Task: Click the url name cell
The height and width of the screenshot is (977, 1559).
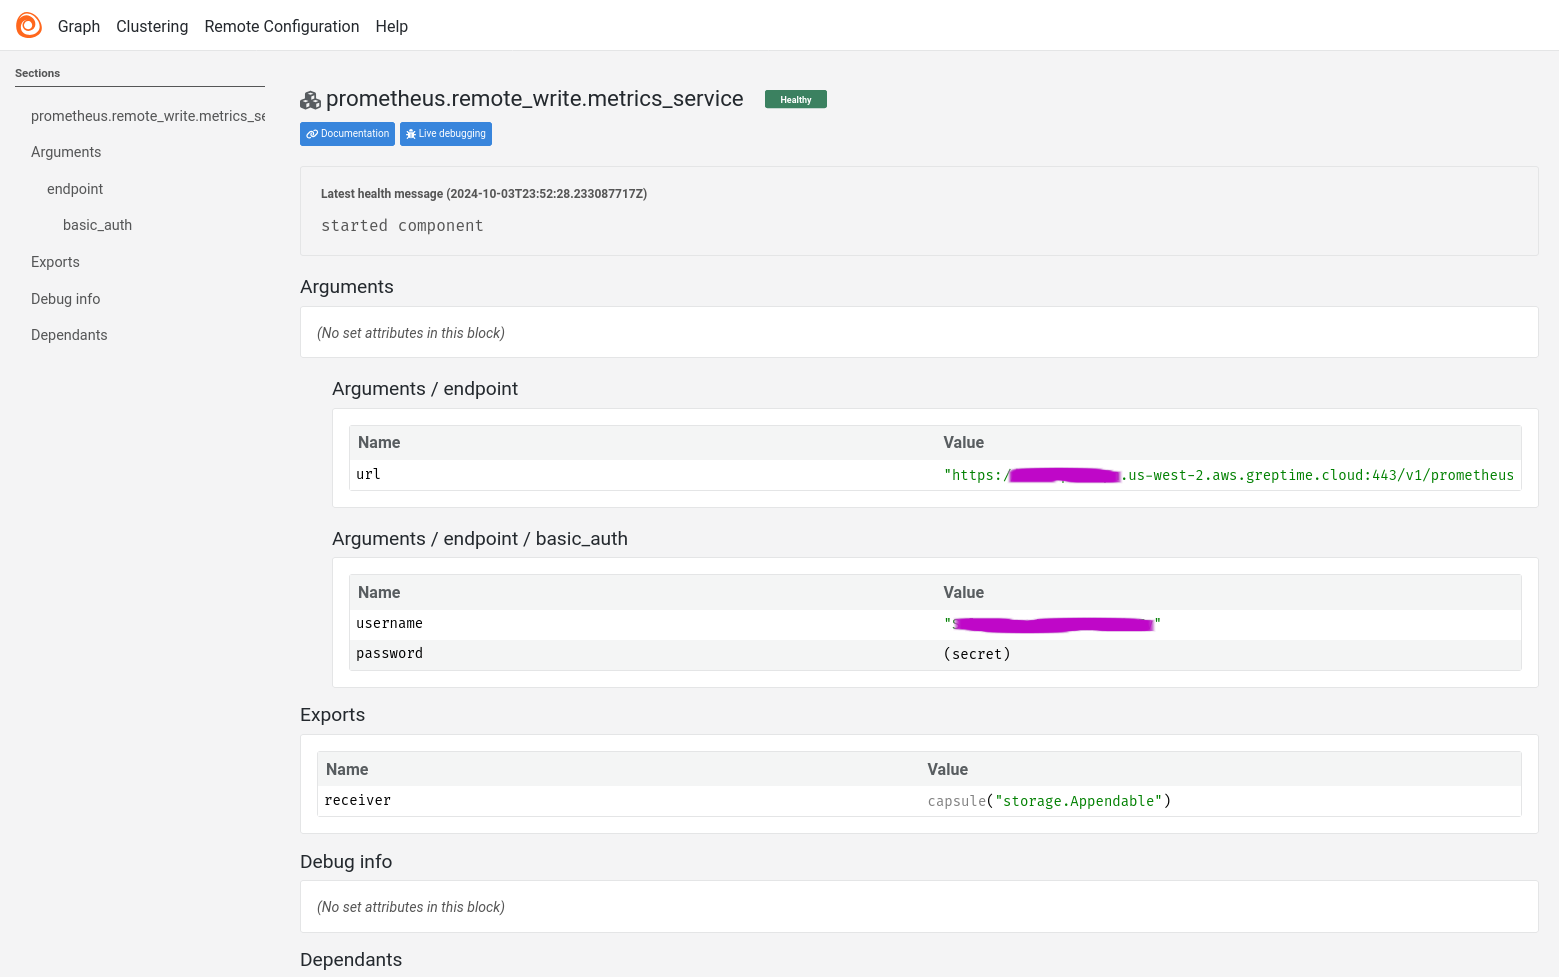Action: 368,474
